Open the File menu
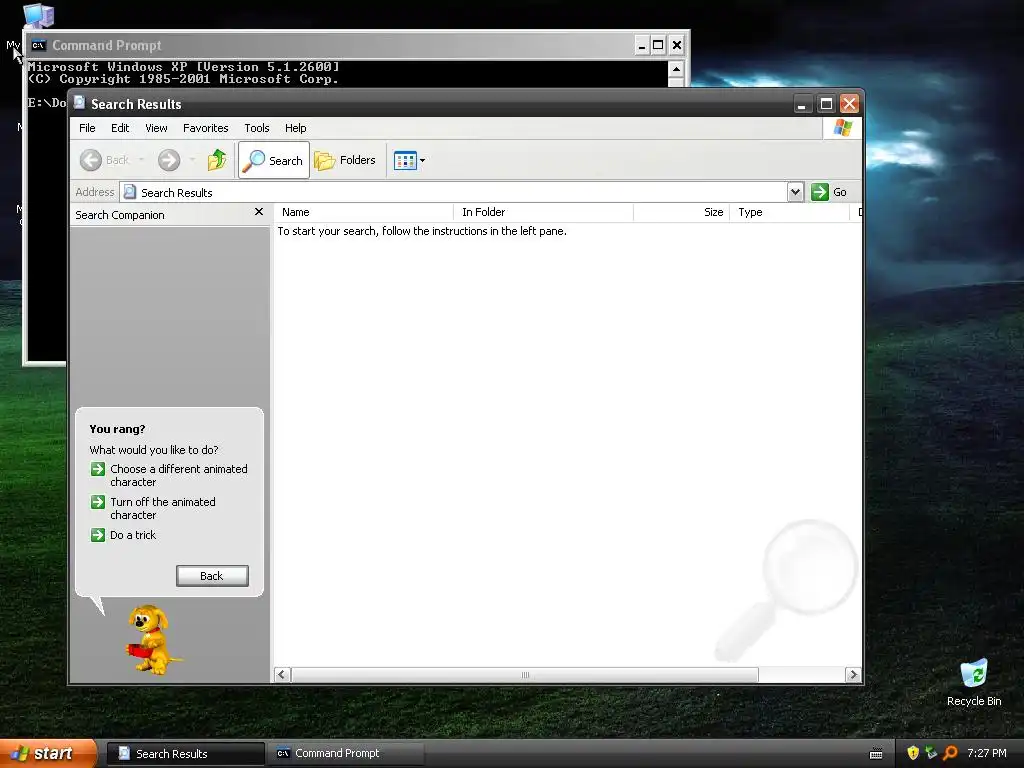 point(87,128)
